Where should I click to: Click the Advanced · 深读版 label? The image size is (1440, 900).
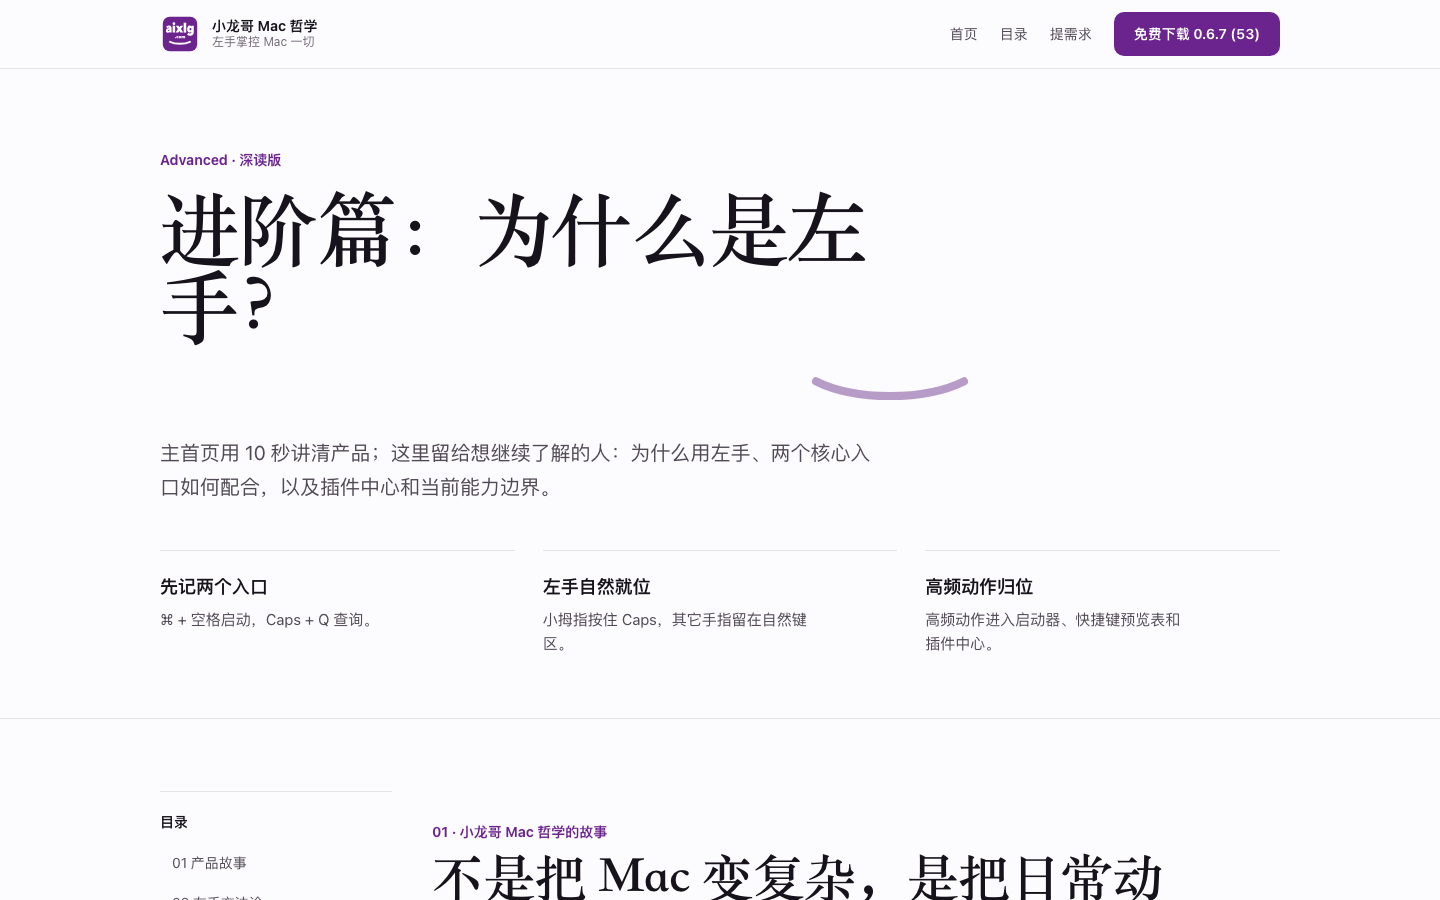[x=220, y=160]
